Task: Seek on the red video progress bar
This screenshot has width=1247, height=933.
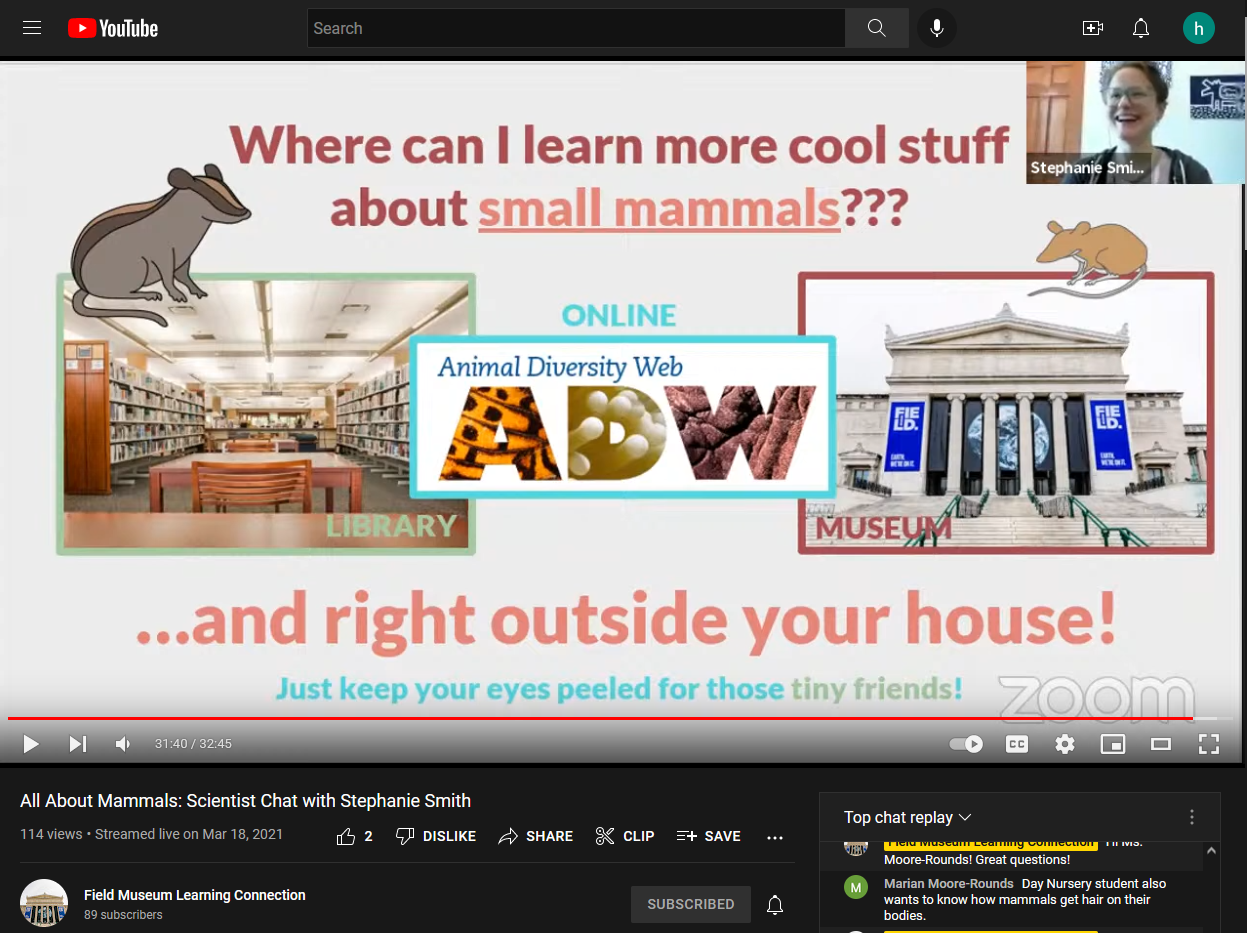Action: tap(620, 718)
